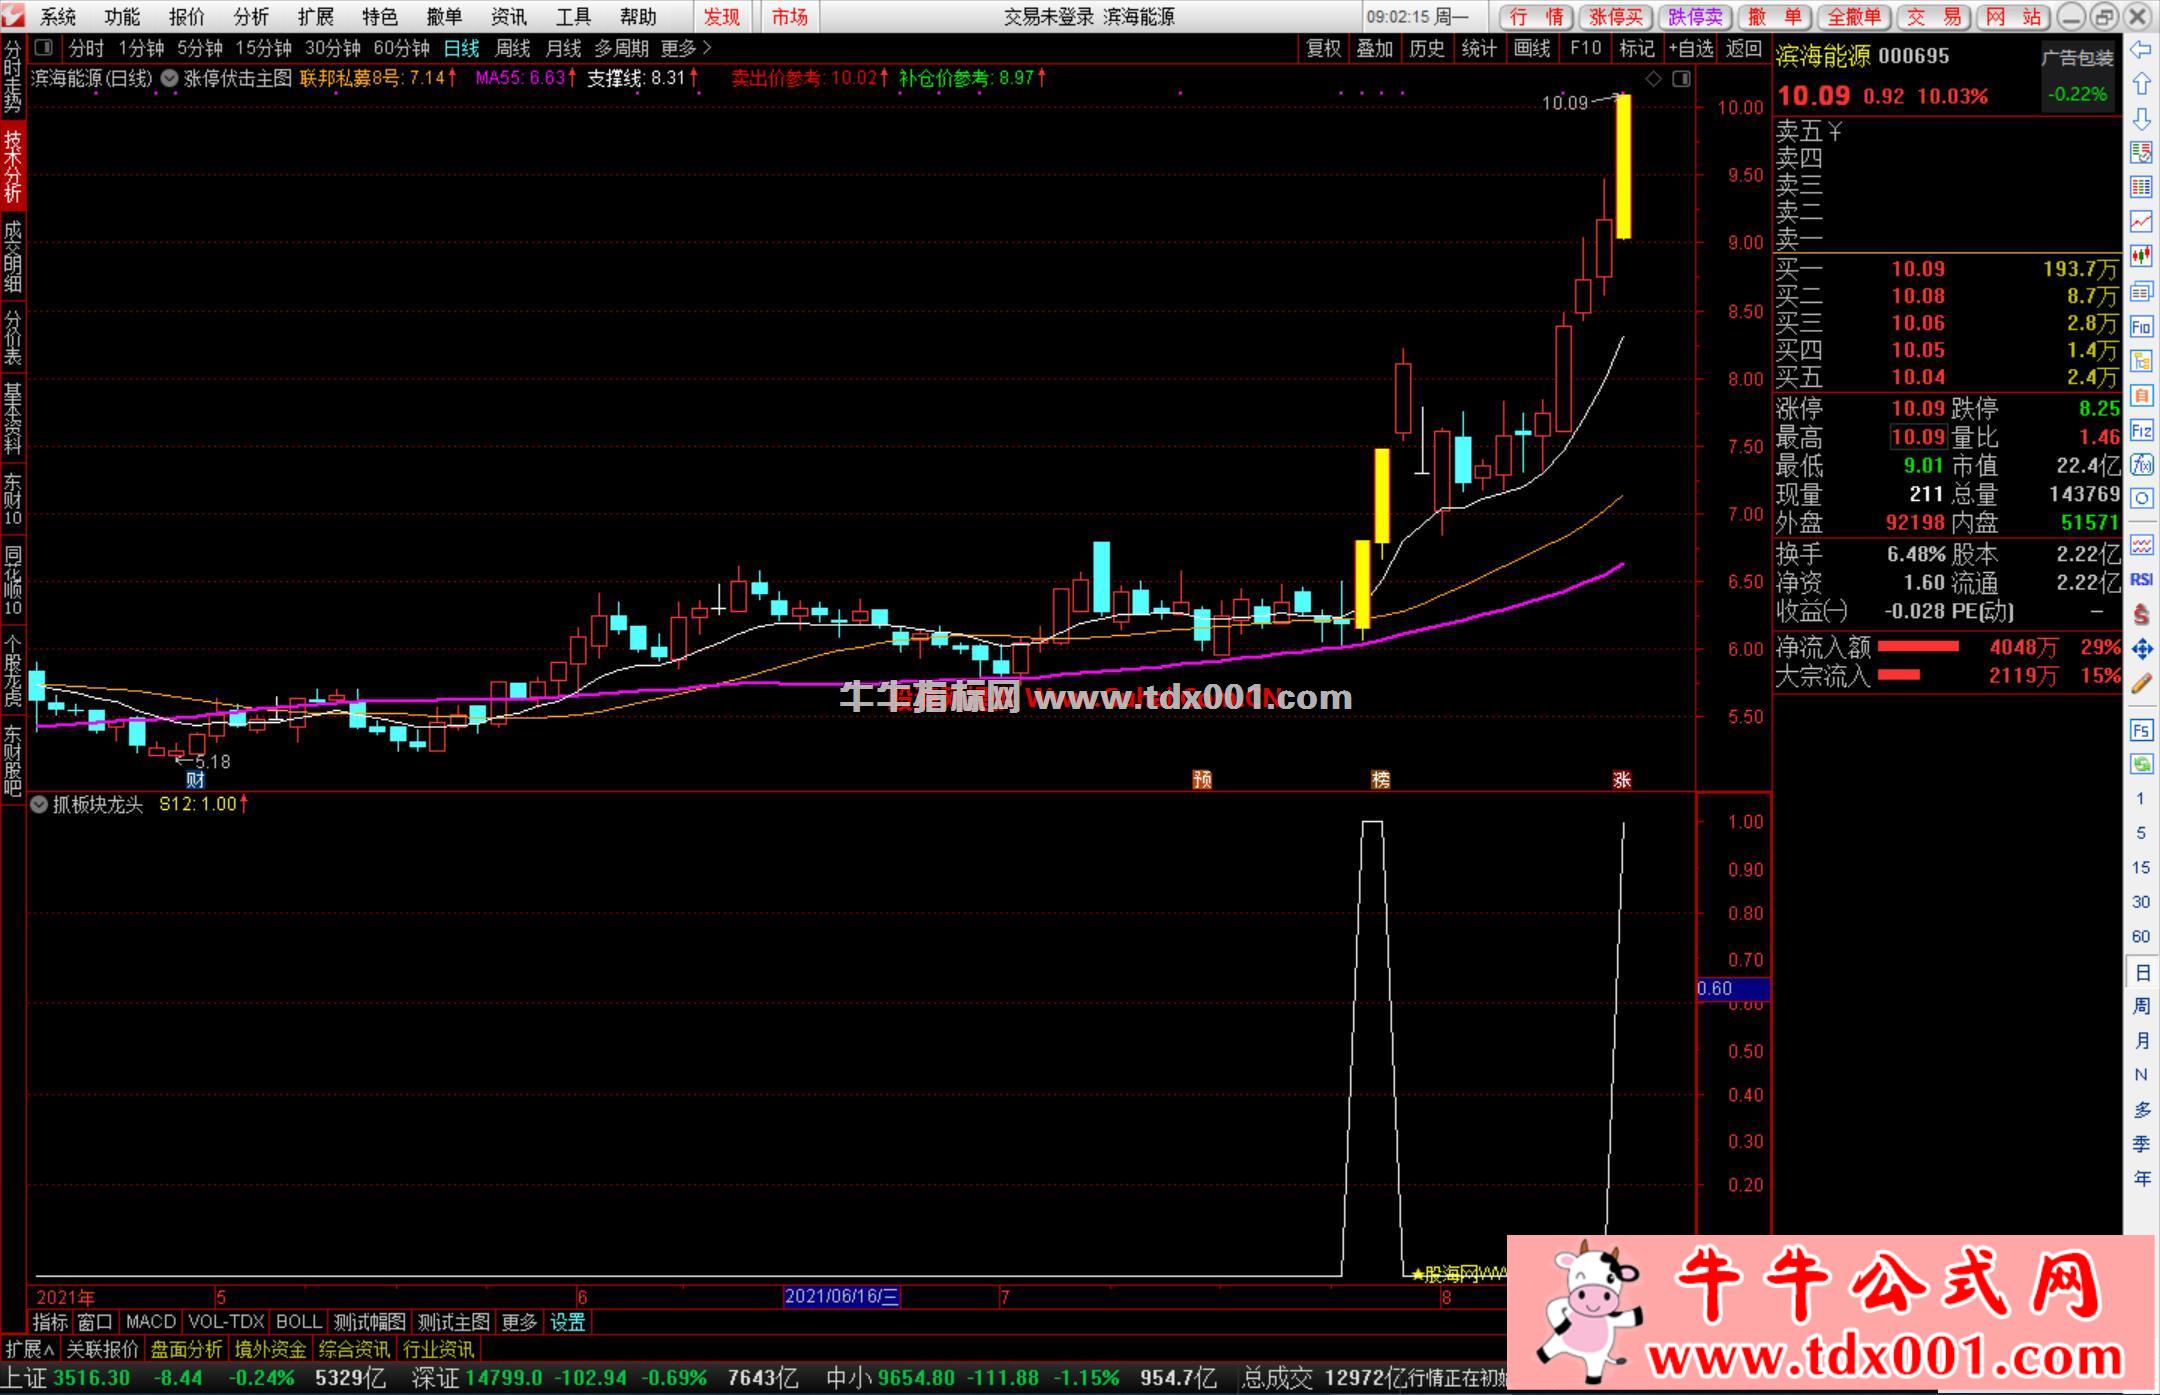Click the 2021/06/16 date marker on timeline

(841, 1297)
